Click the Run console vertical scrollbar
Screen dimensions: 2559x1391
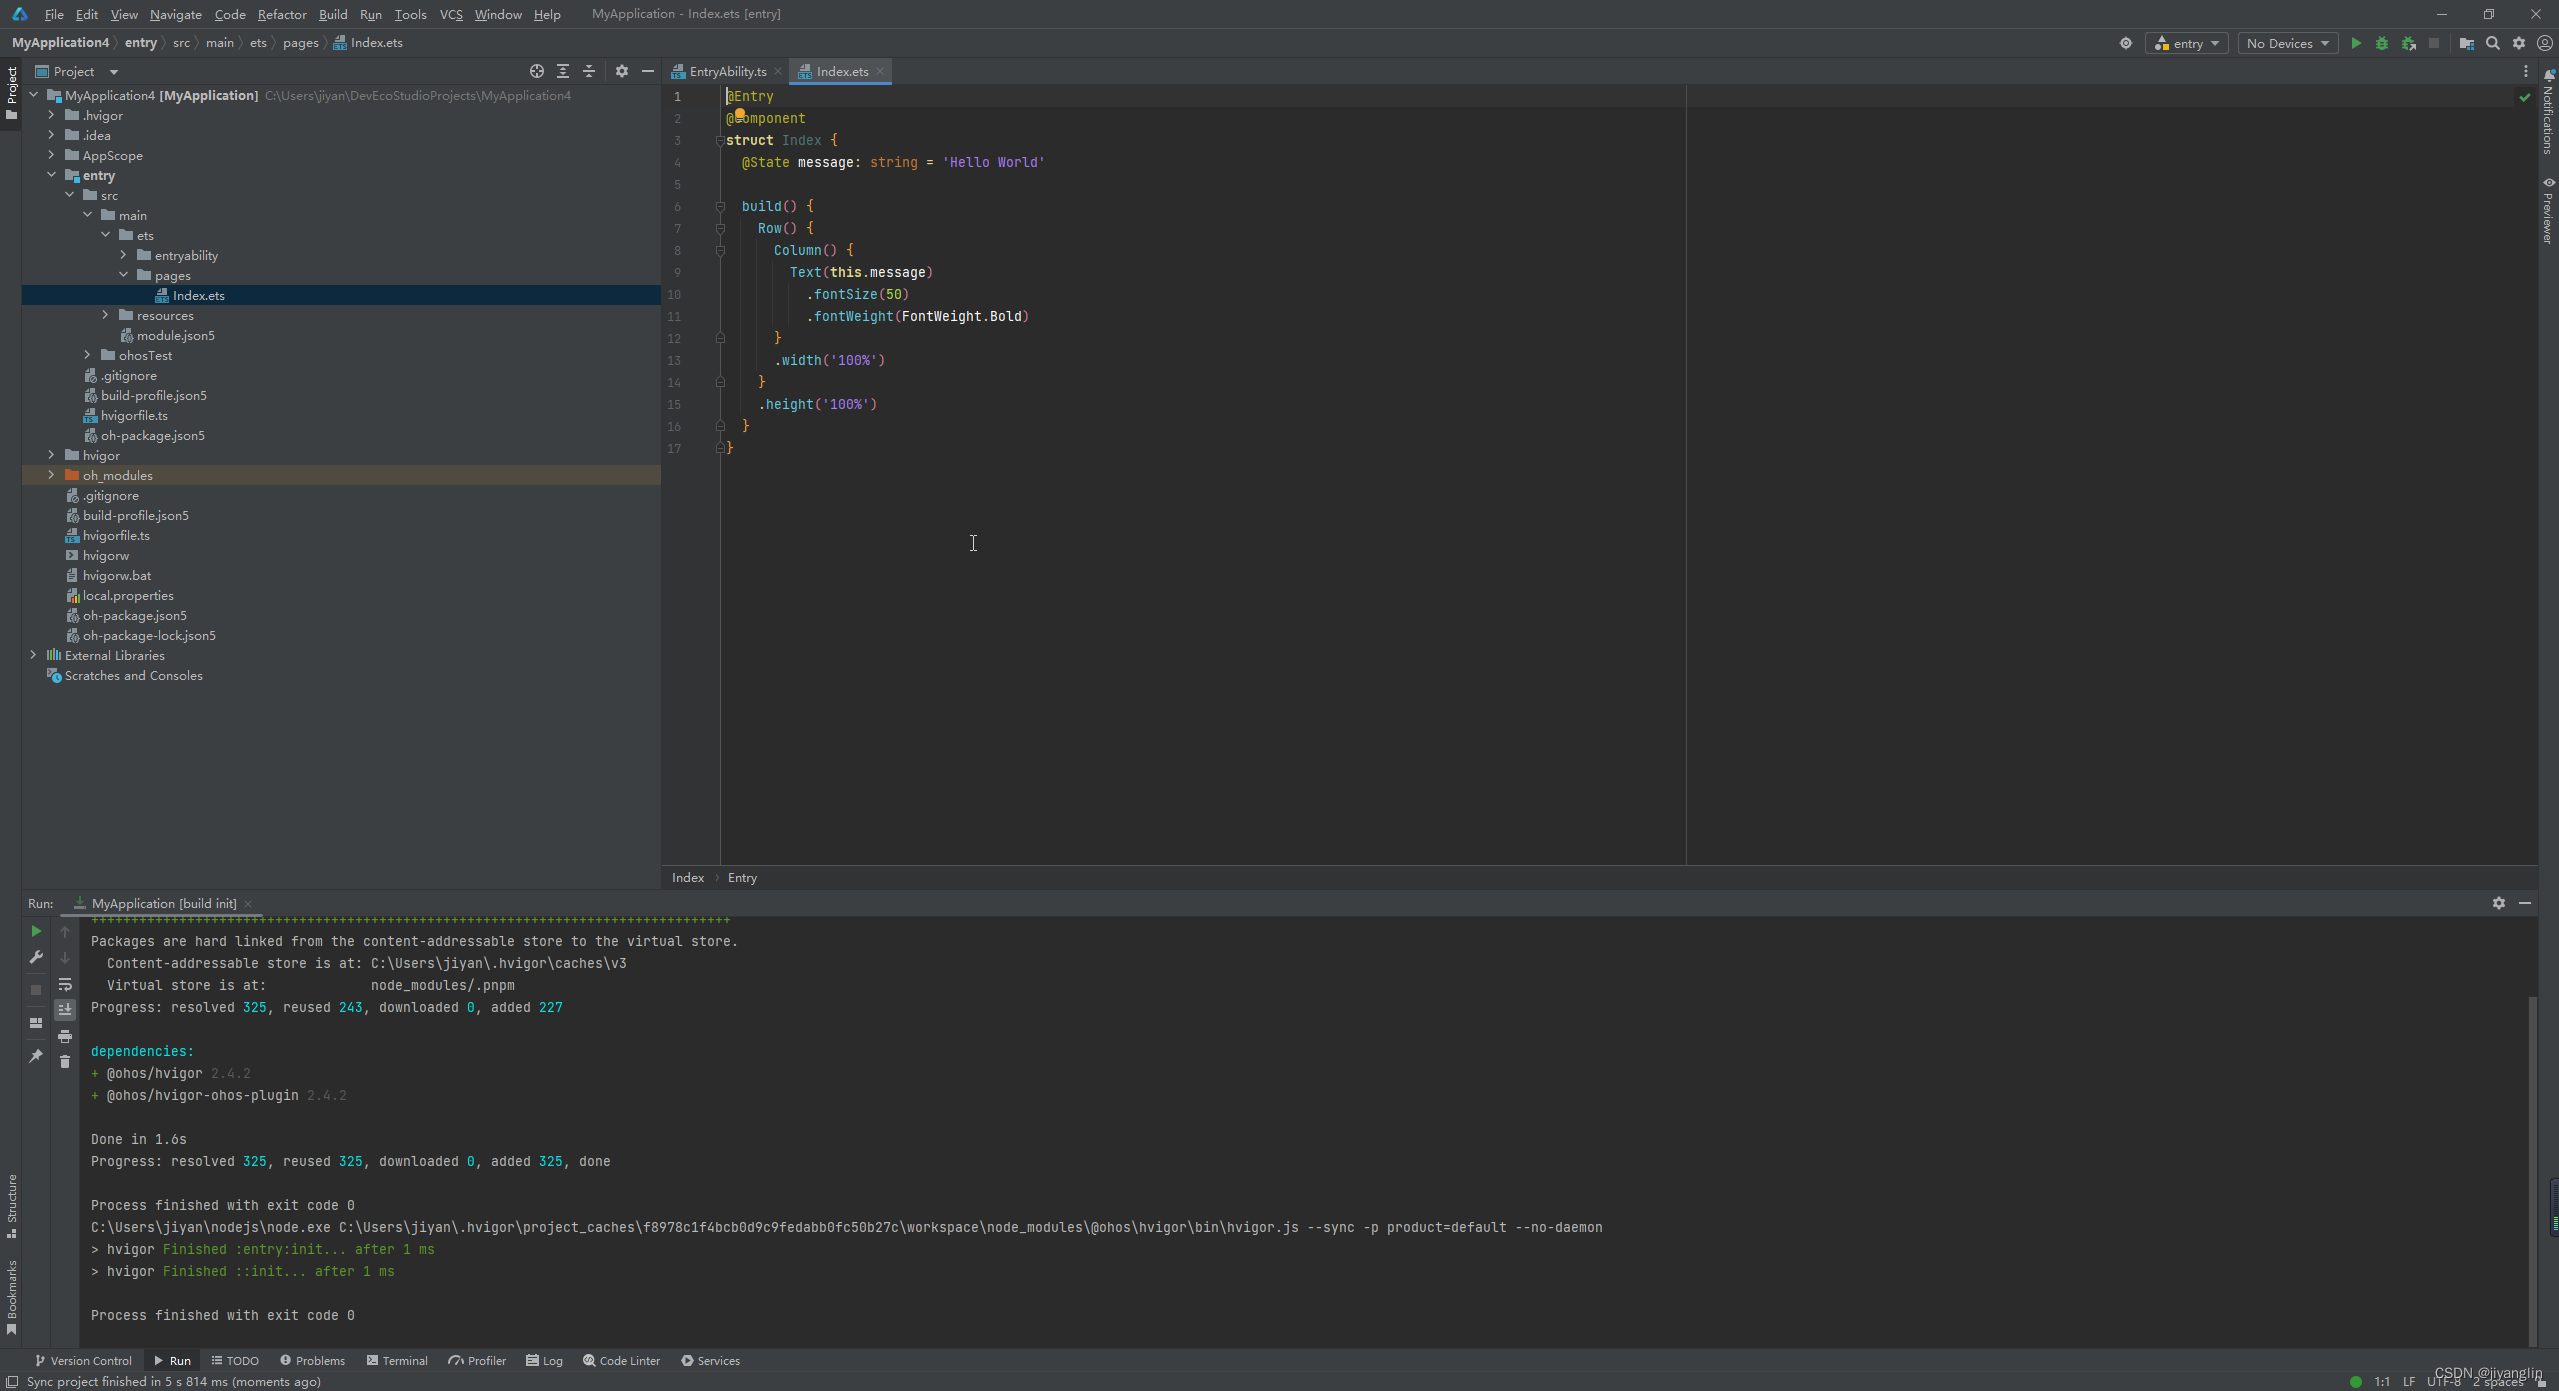click(x=2532, y=1170)
